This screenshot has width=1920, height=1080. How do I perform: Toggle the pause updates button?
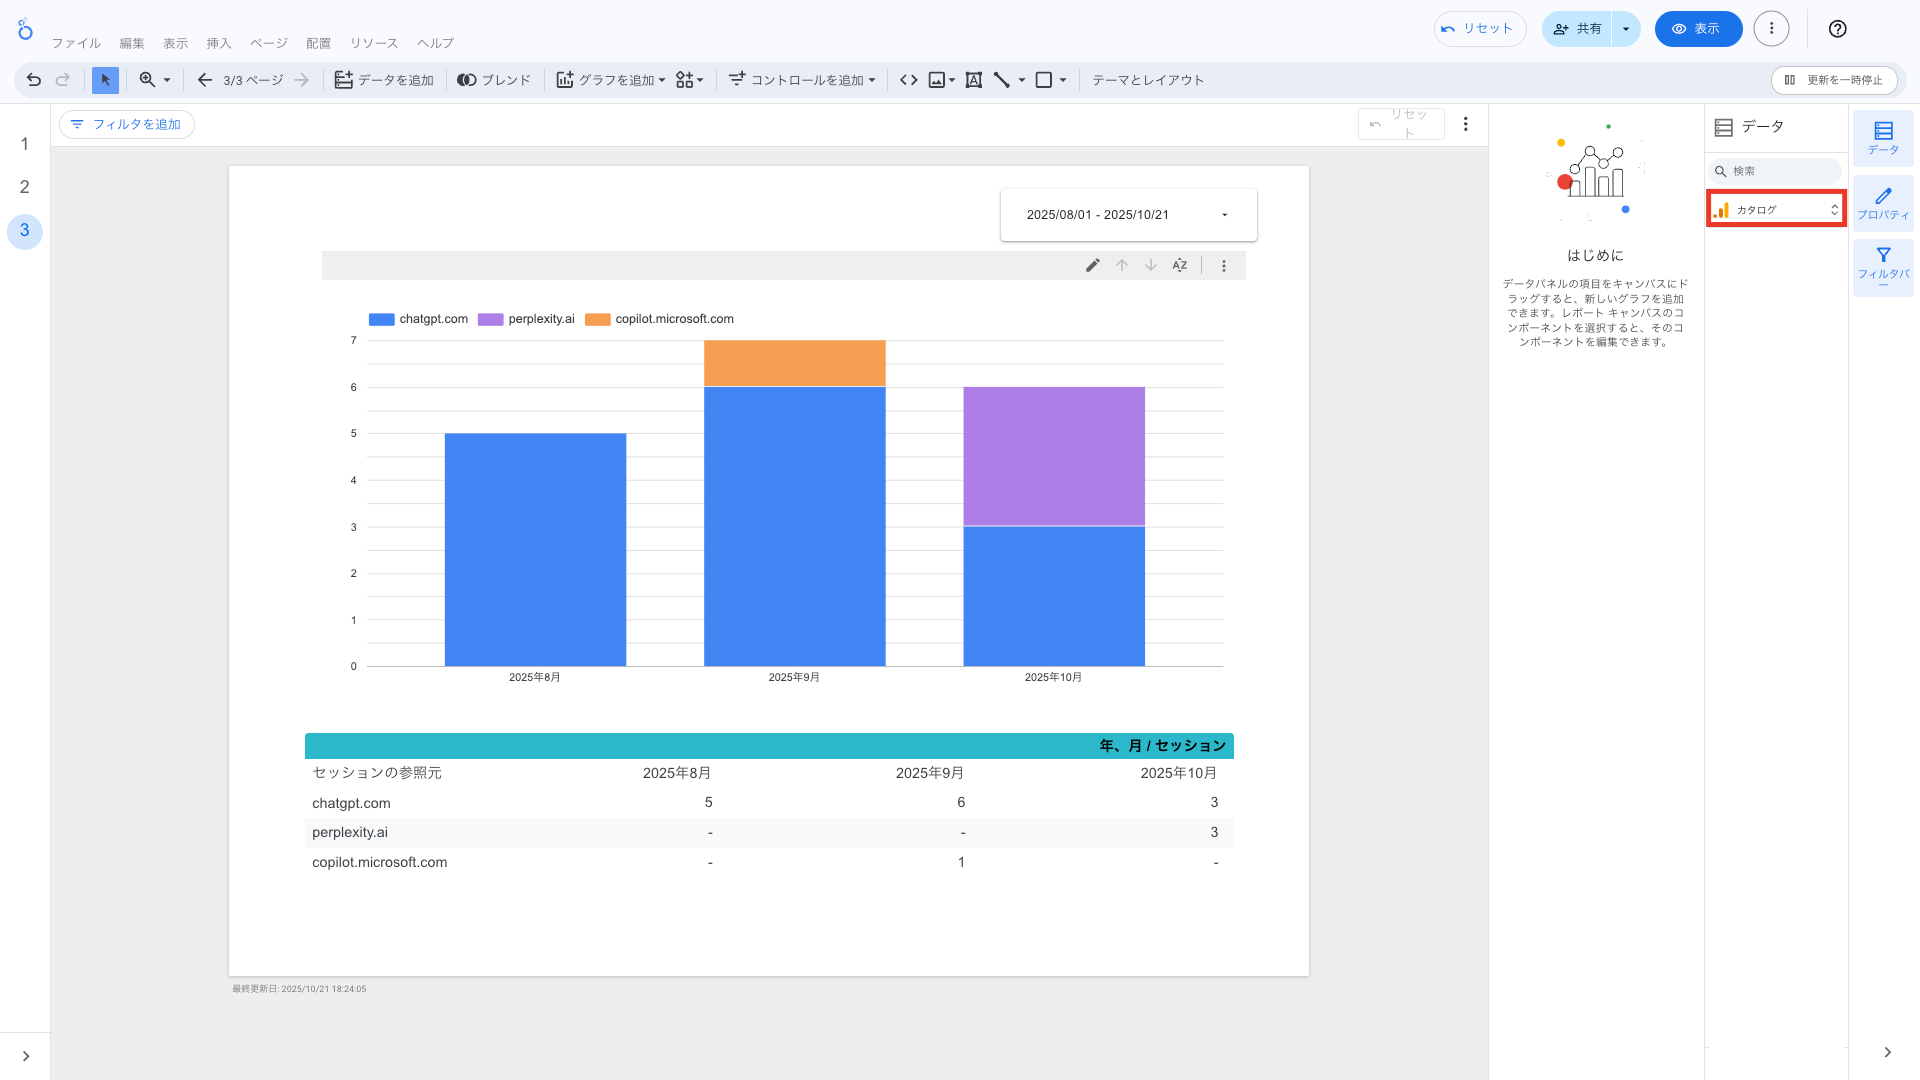(x=1834, y=80)
